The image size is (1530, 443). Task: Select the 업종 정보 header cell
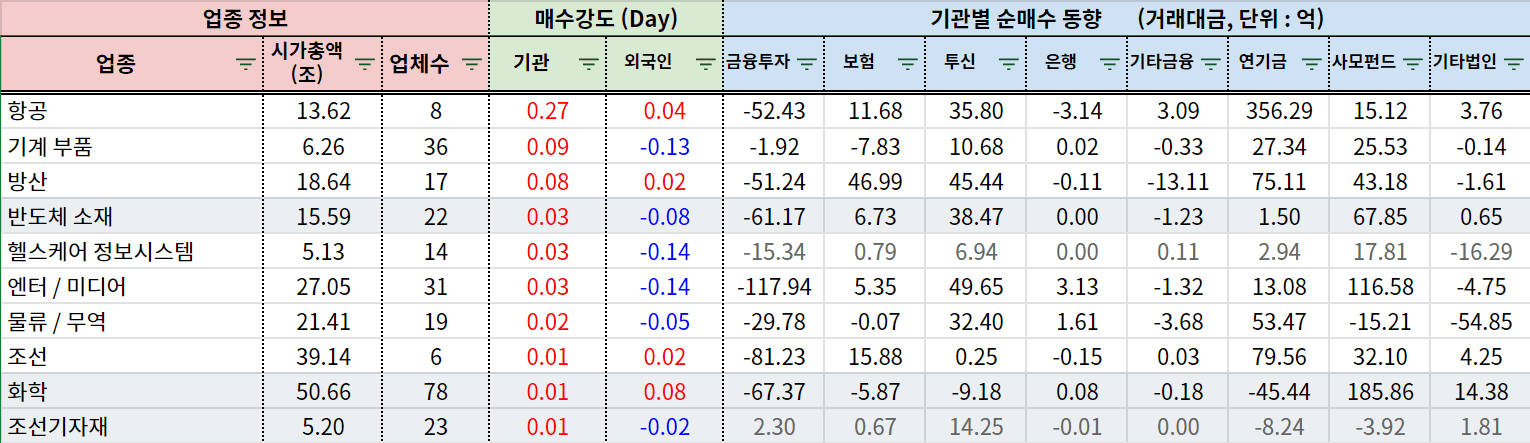(x=244, y=17)
